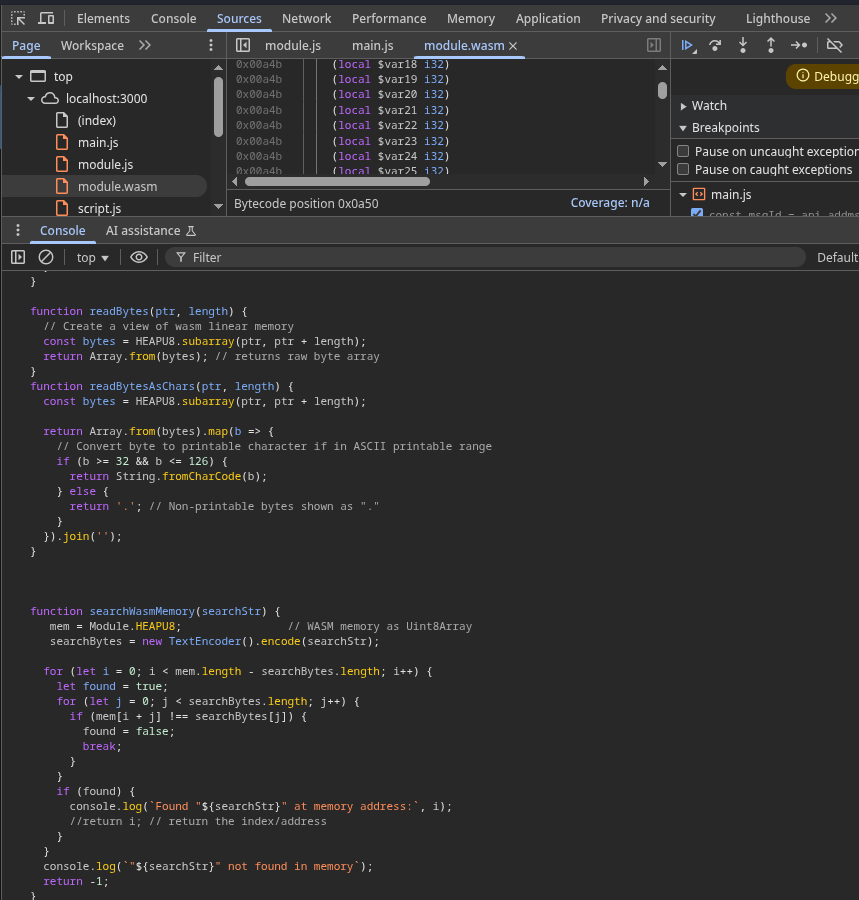
Task: Select module.wasm in the file tree
Action: pyautogui.click(x=117, y=187)
